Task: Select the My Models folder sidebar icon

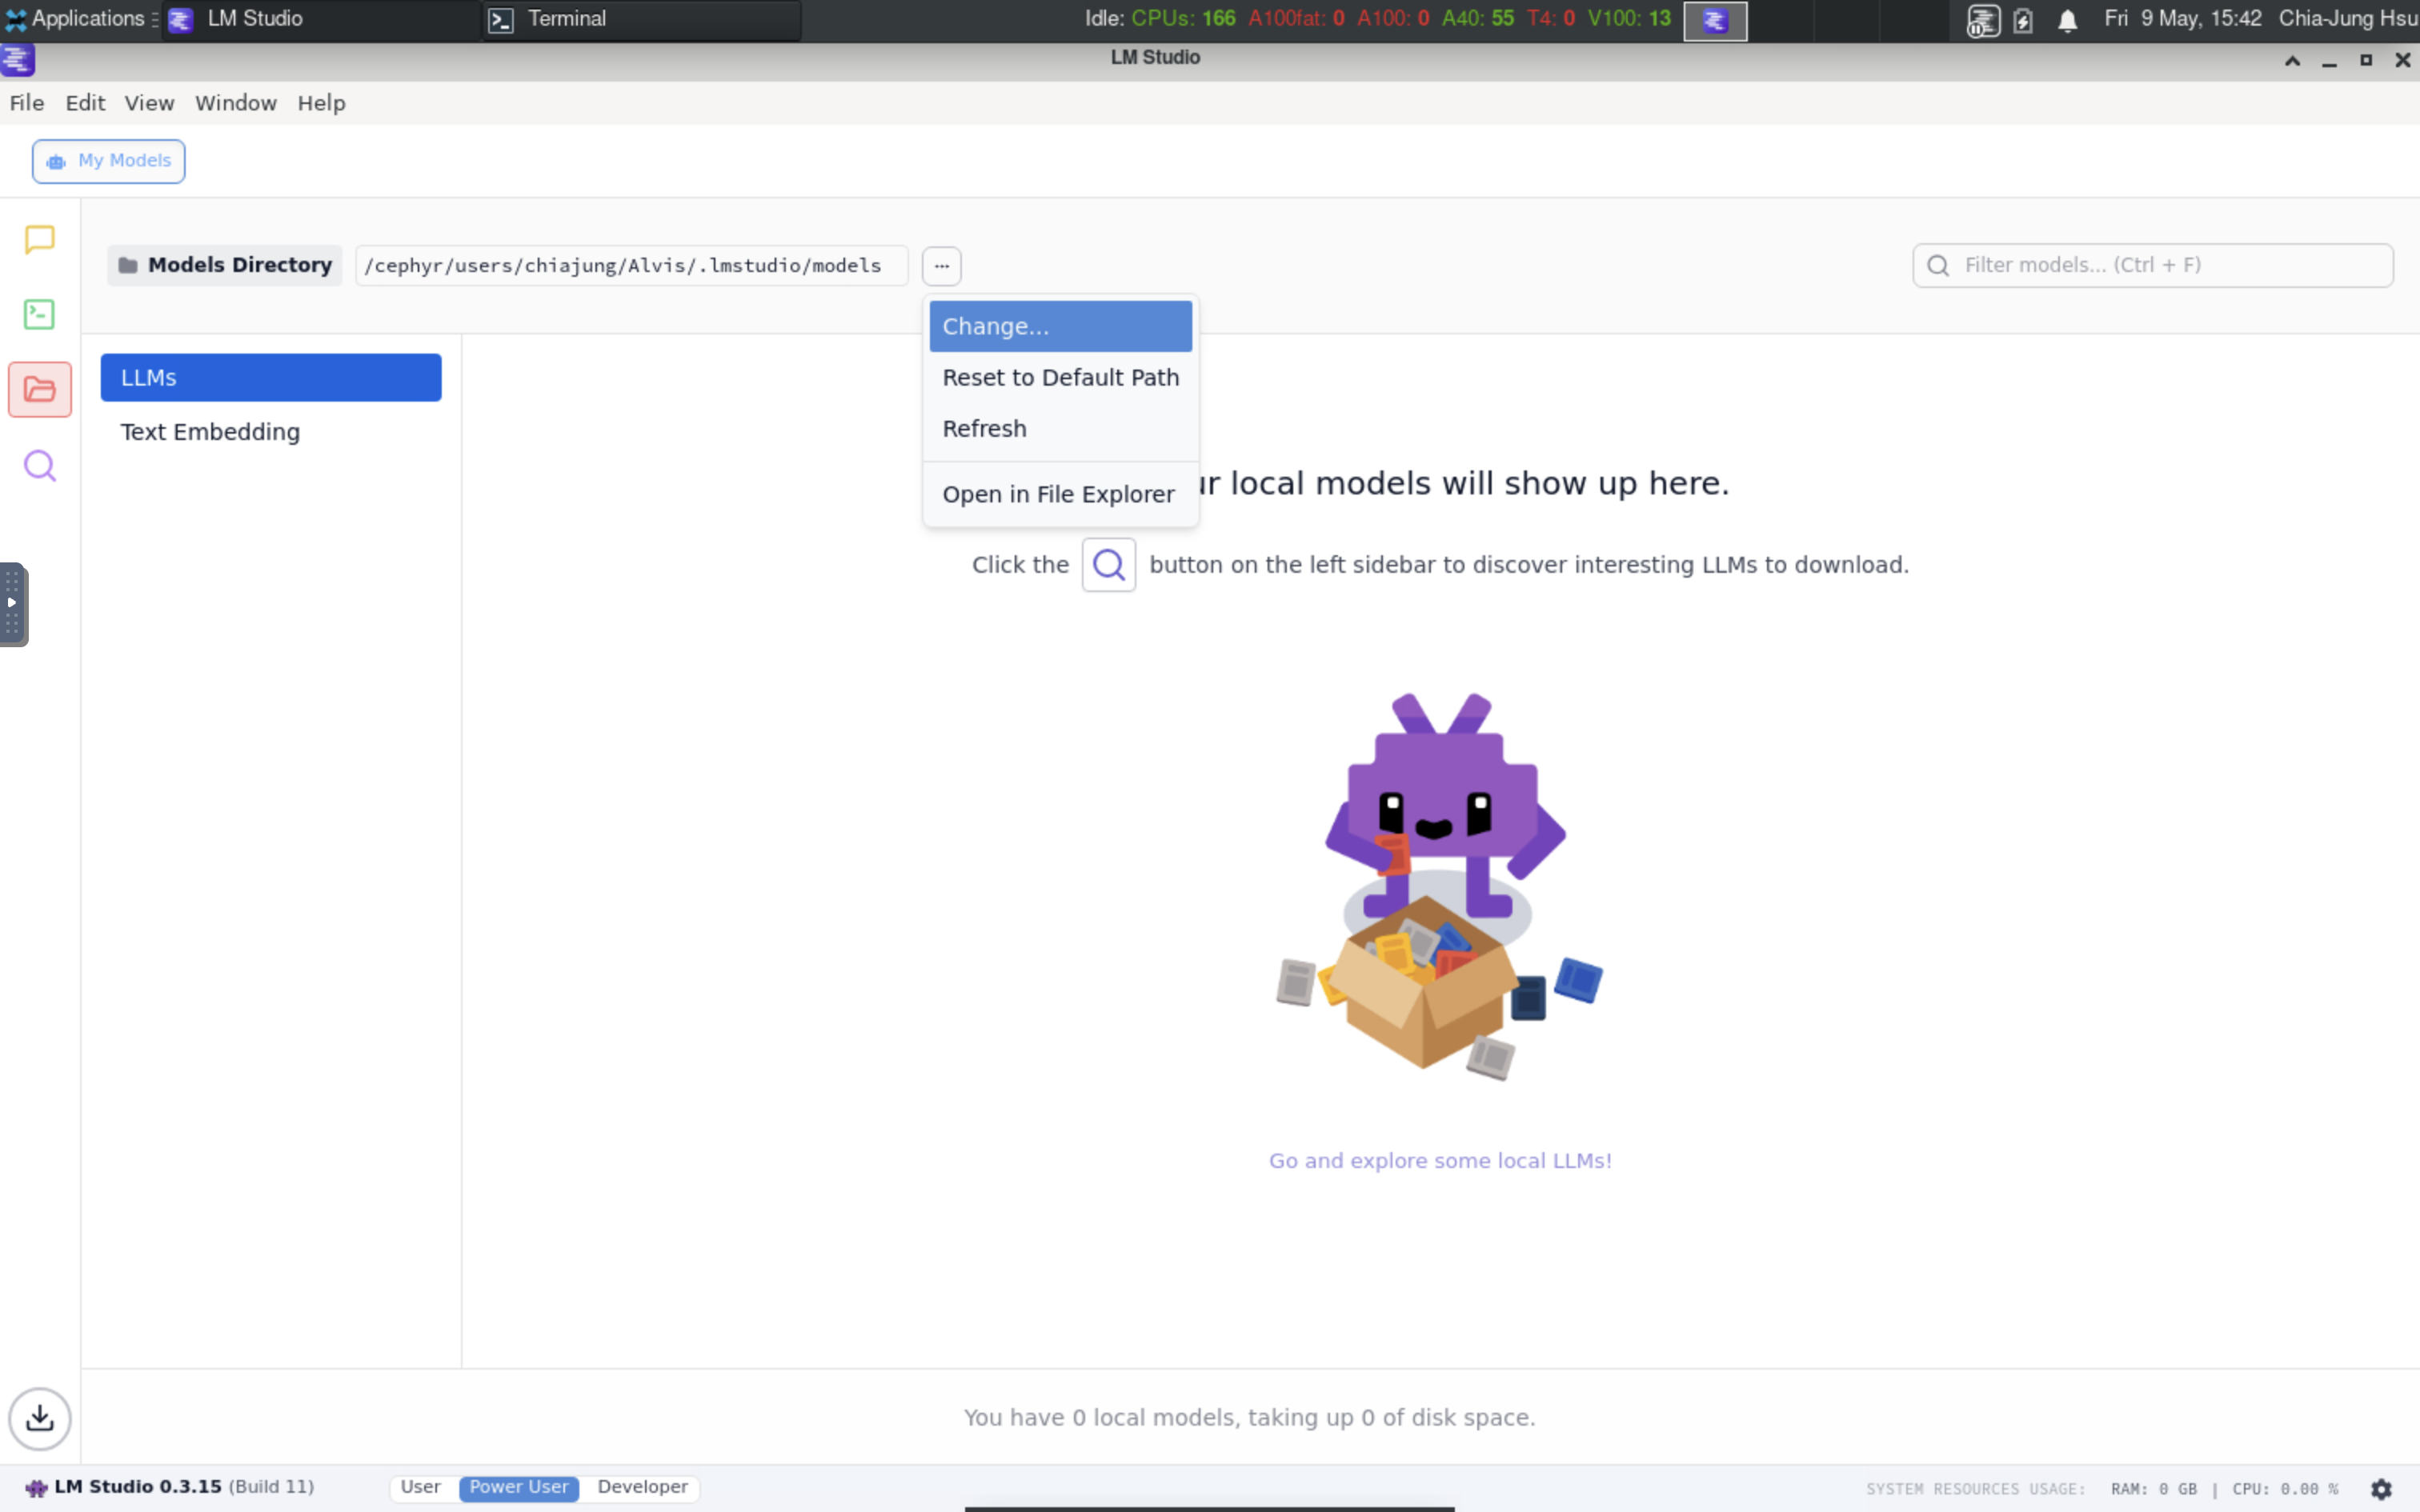Action: (39, 389)
